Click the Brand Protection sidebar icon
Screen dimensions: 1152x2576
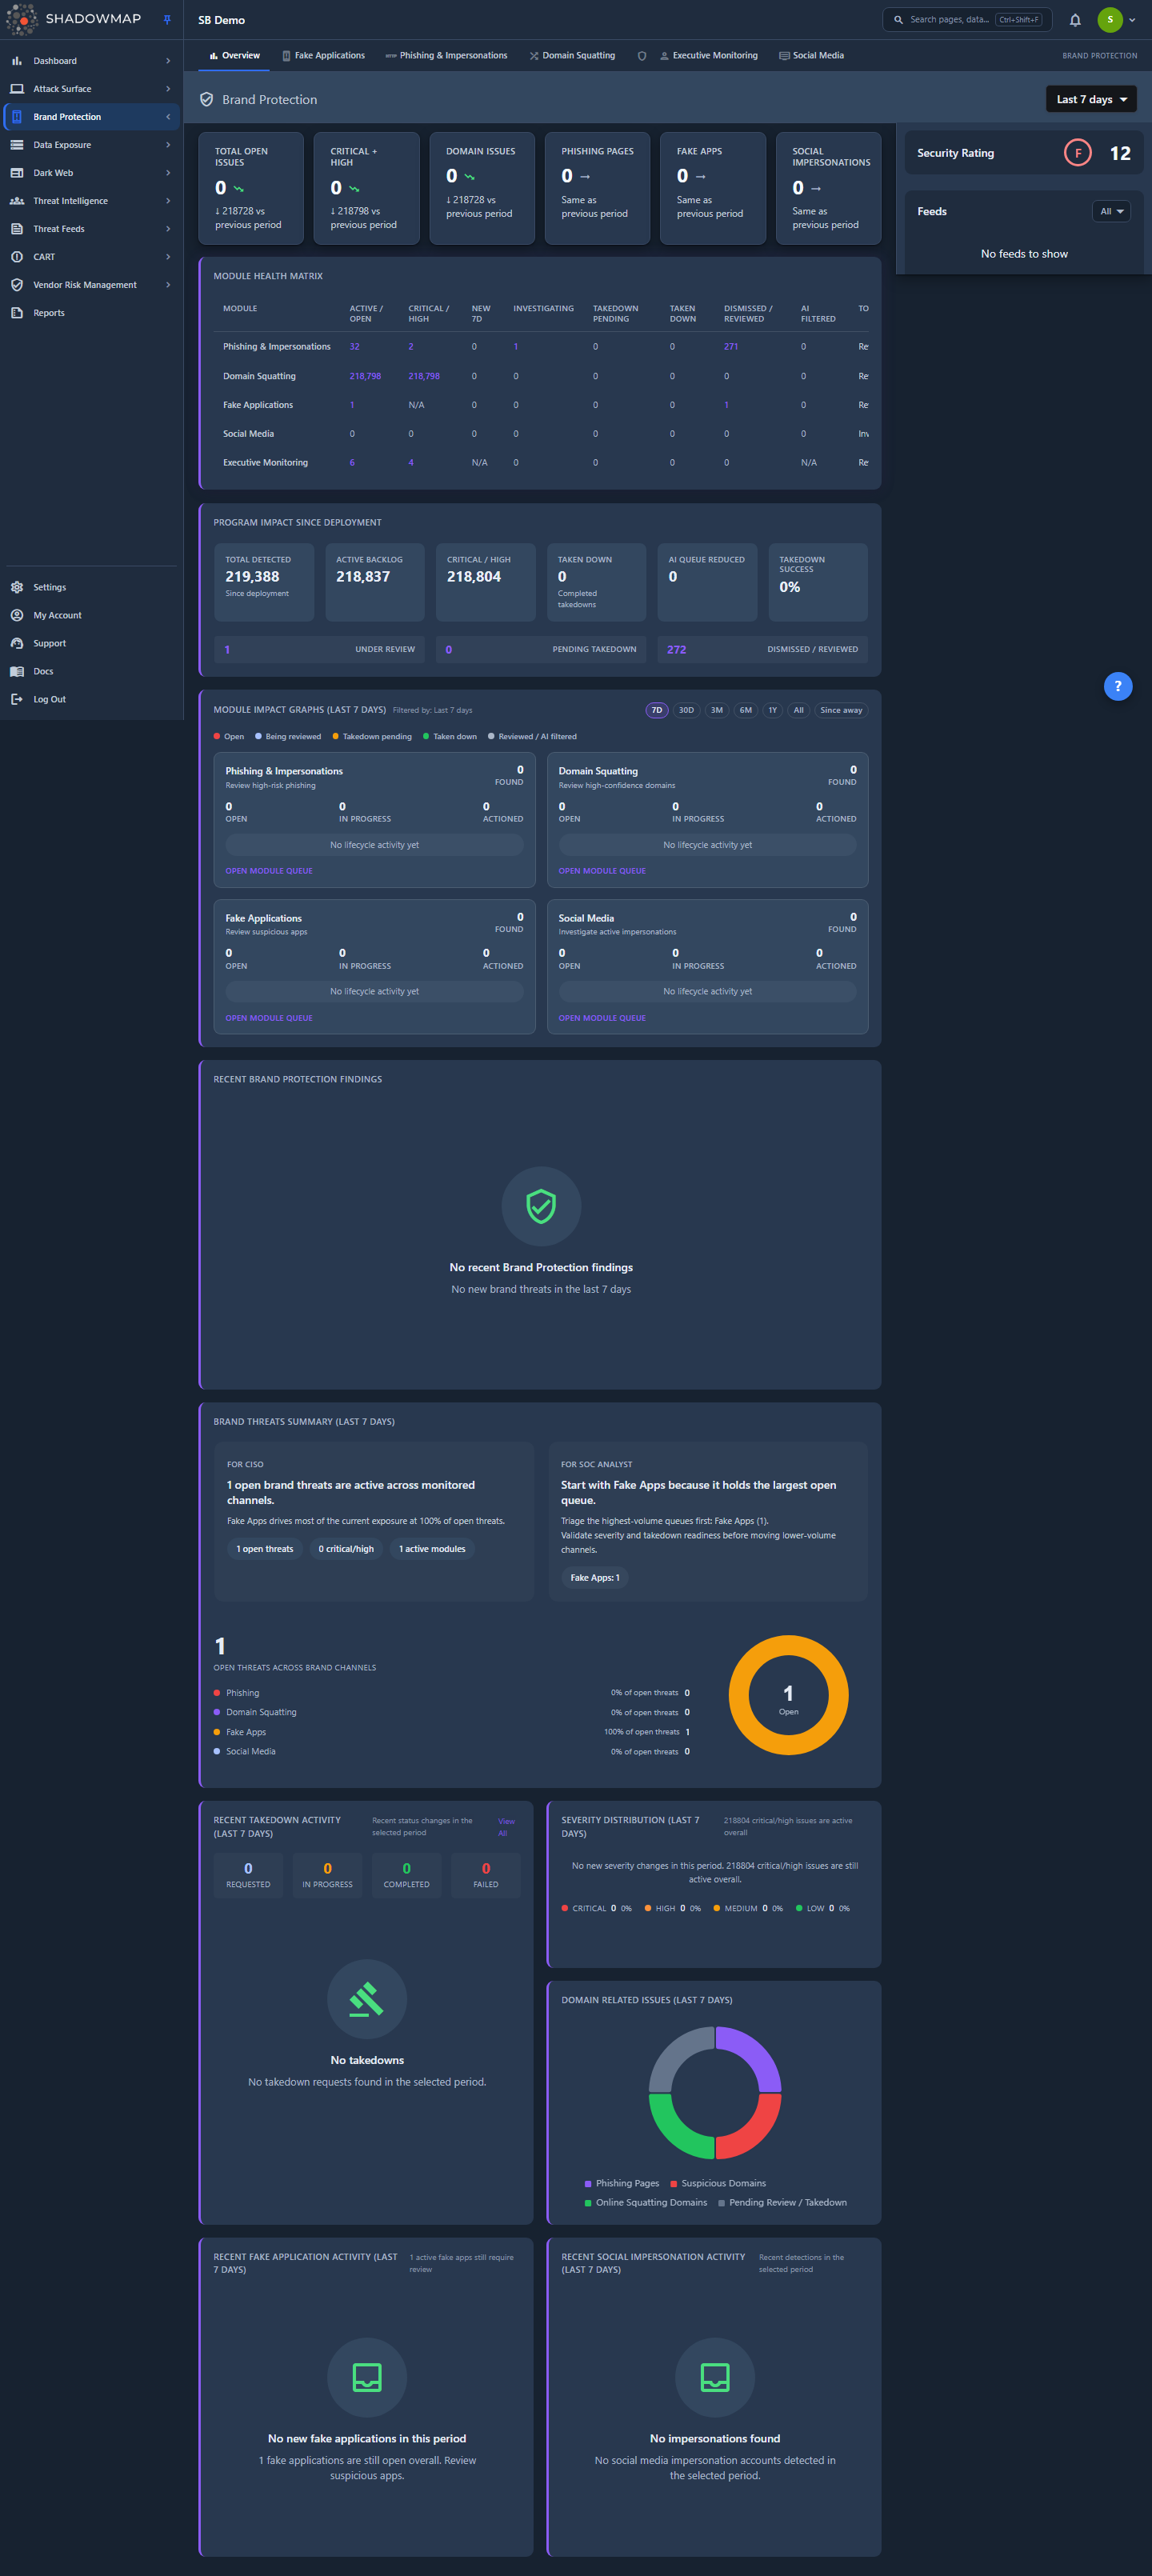click(x=17, y=117)
